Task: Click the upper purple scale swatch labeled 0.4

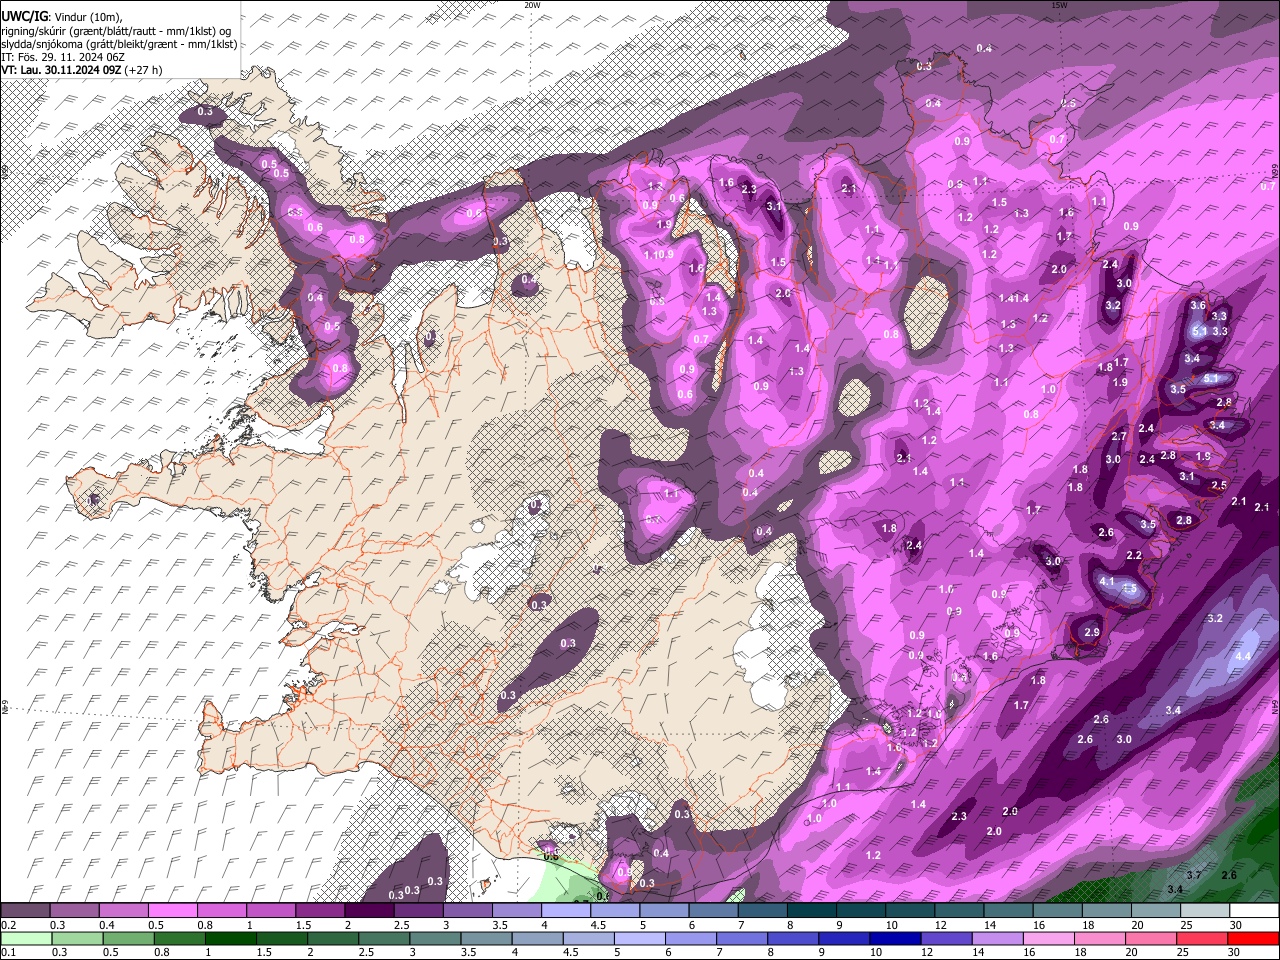Action: (x=123, y=911)
